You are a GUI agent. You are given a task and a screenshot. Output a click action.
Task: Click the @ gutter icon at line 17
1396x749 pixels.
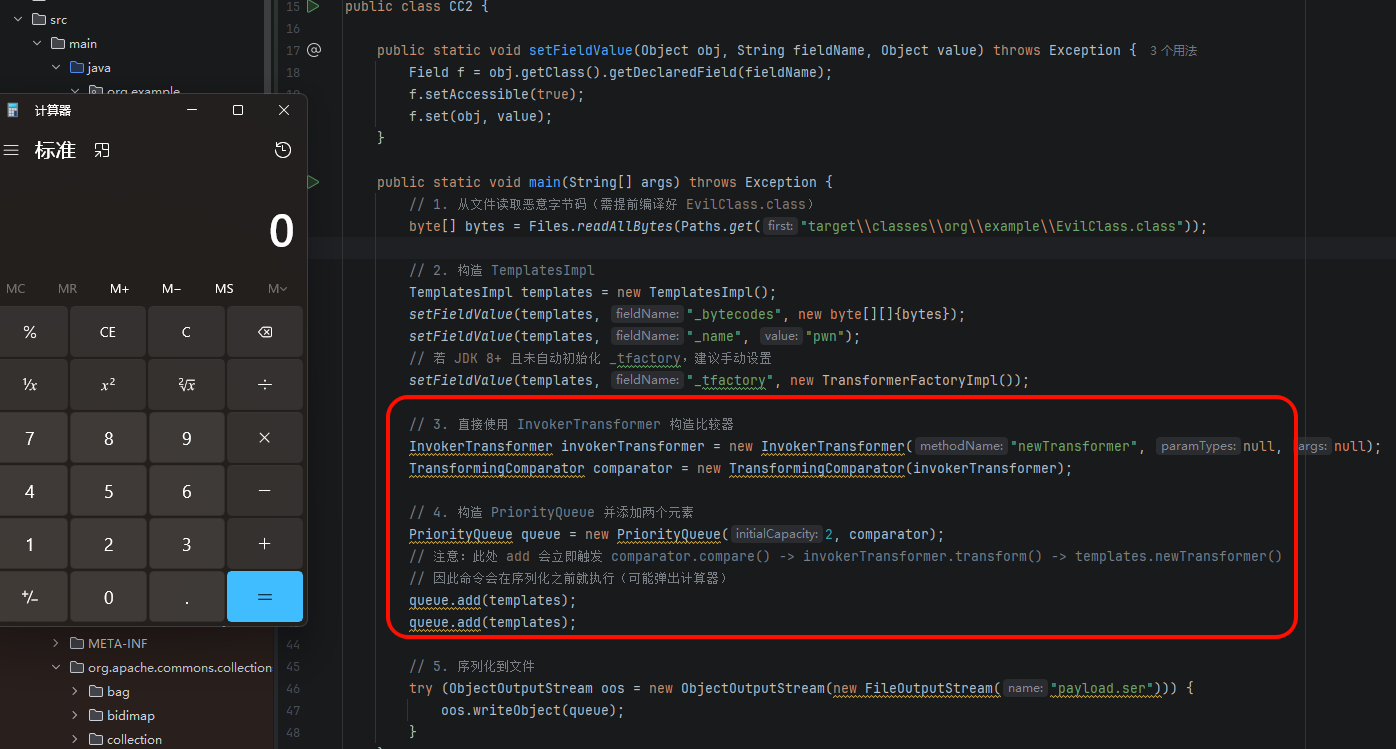tap(314, 50)
